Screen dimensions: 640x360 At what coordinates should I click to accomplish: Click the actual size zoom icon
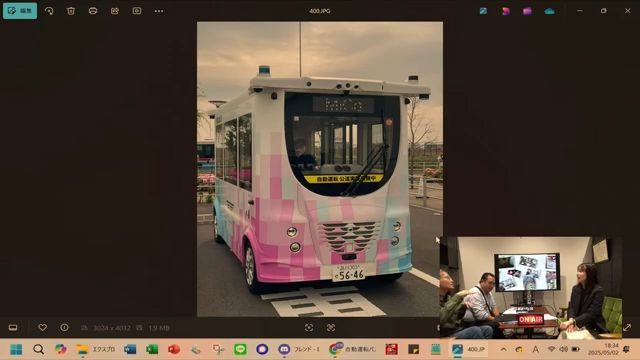pos(331,327)
